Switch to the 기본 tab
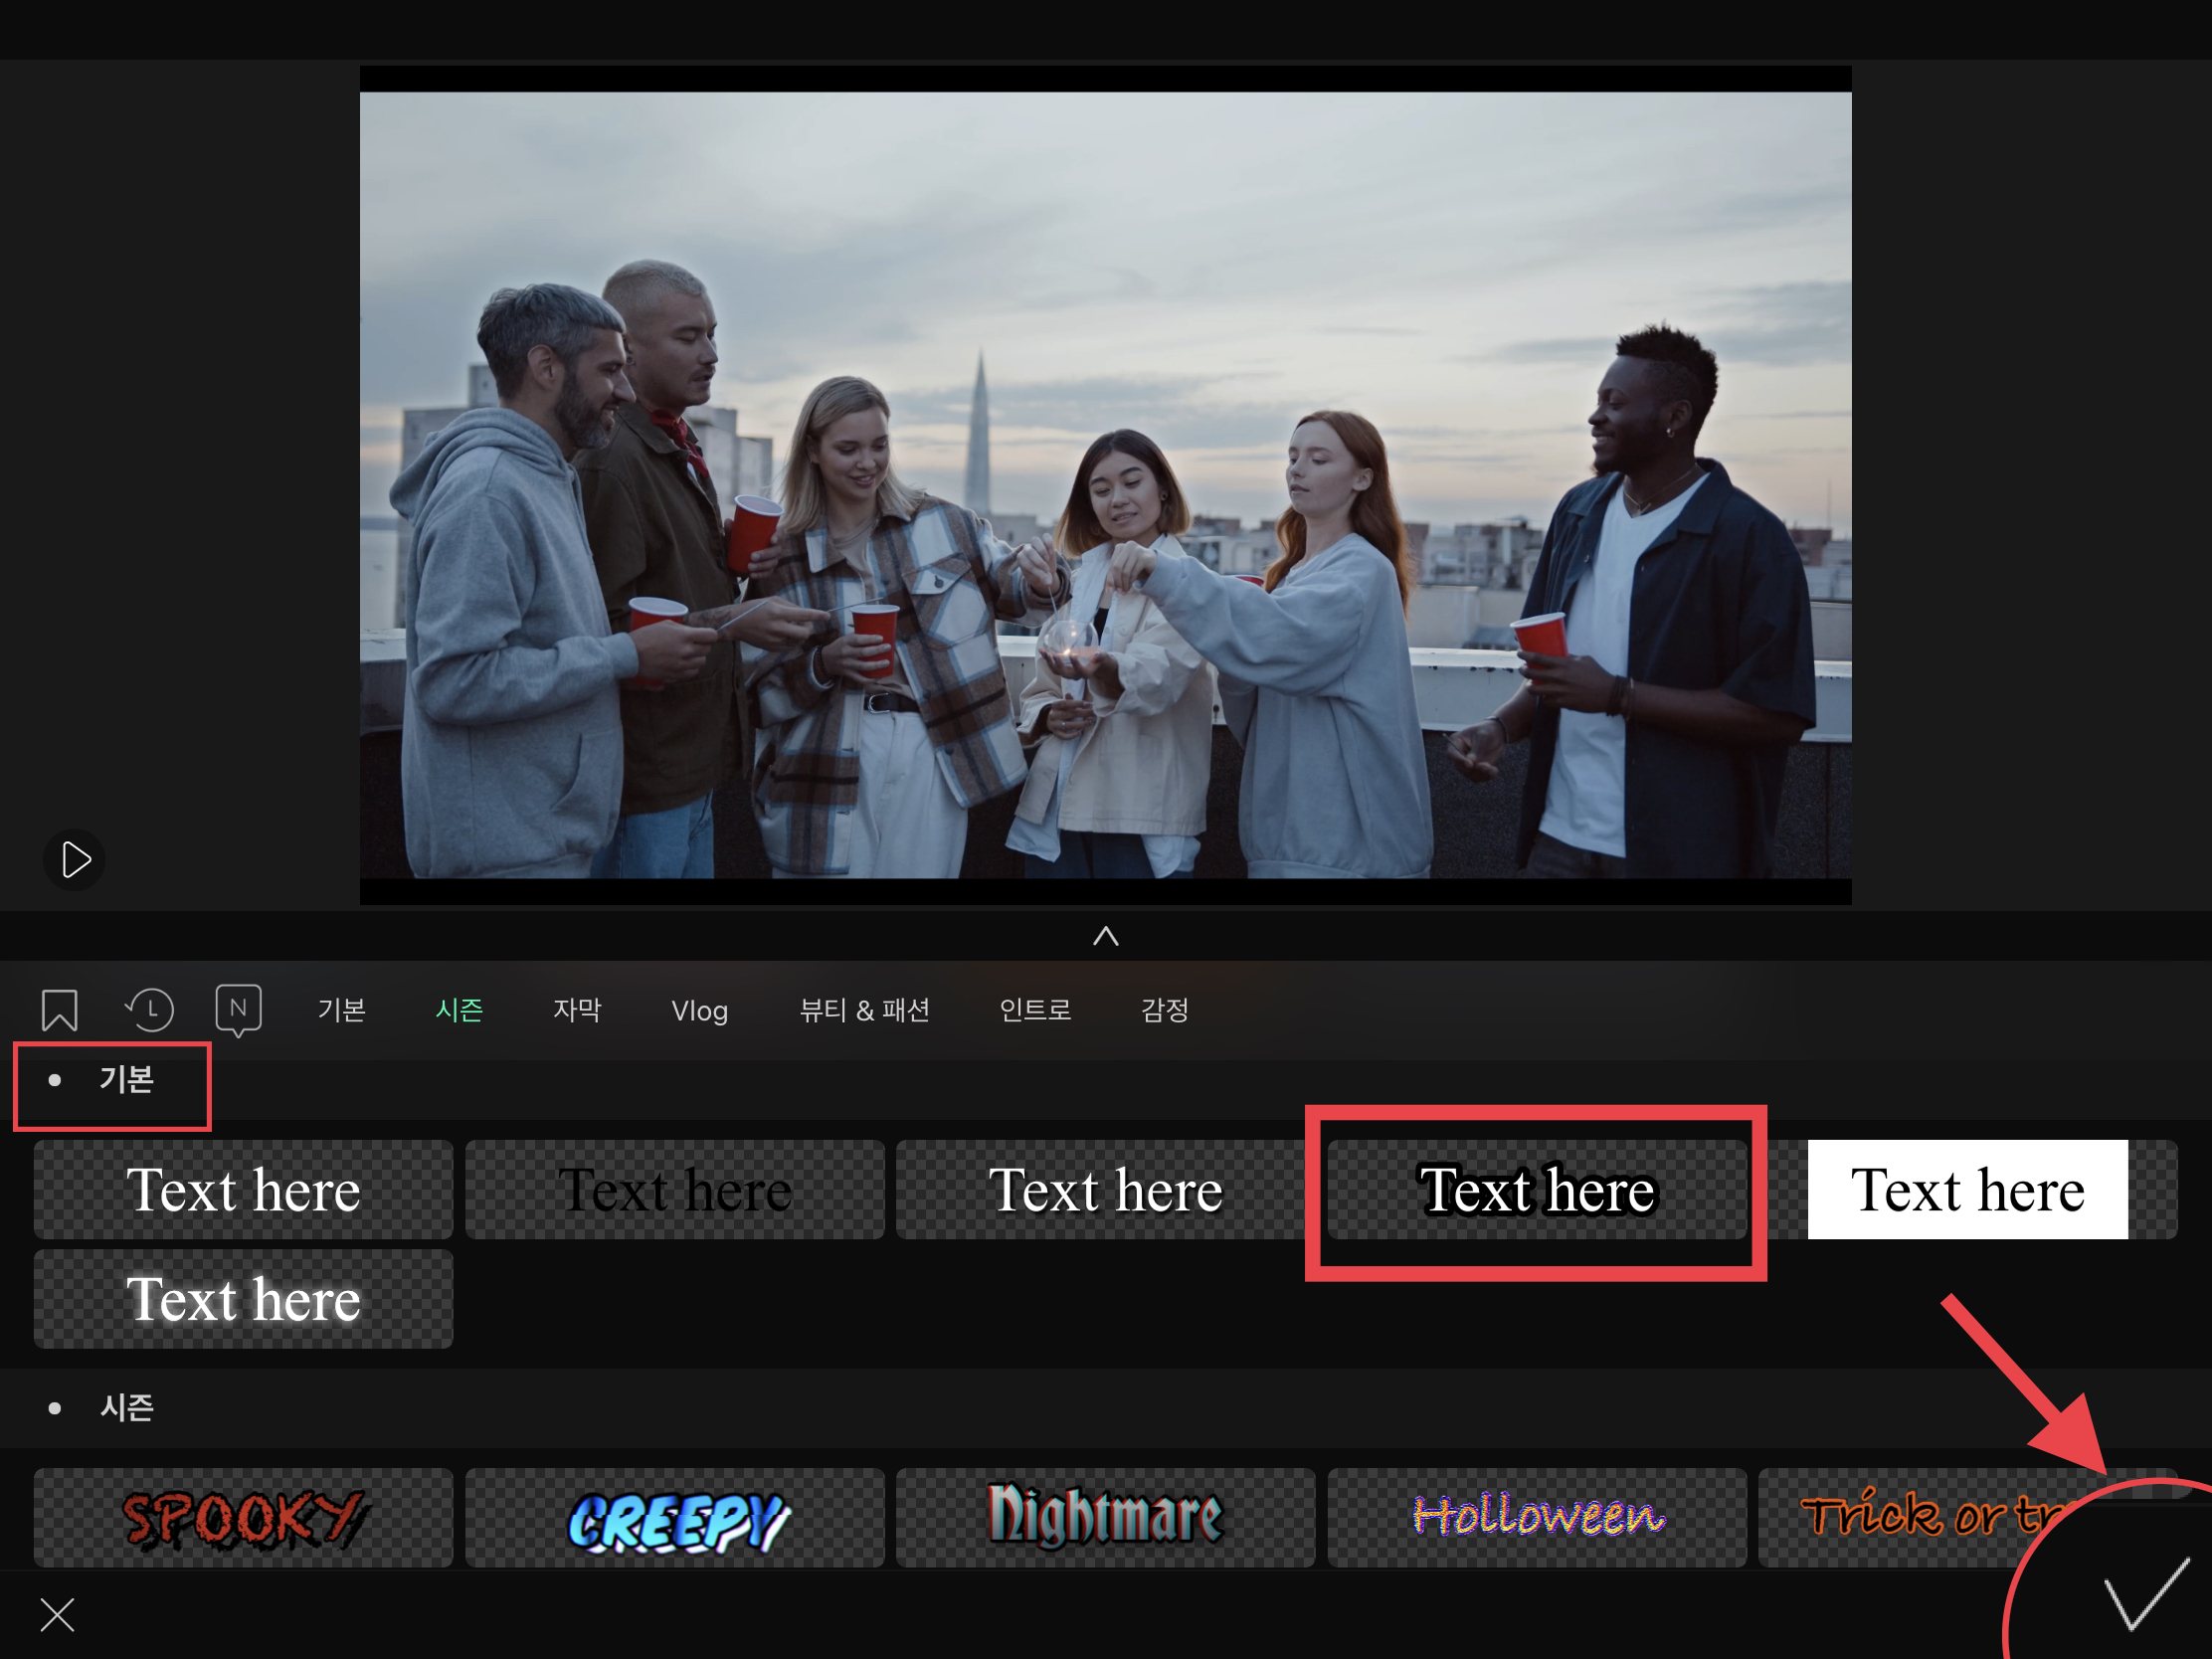The image size is (2212, 1659). [x=341, y=1010]
